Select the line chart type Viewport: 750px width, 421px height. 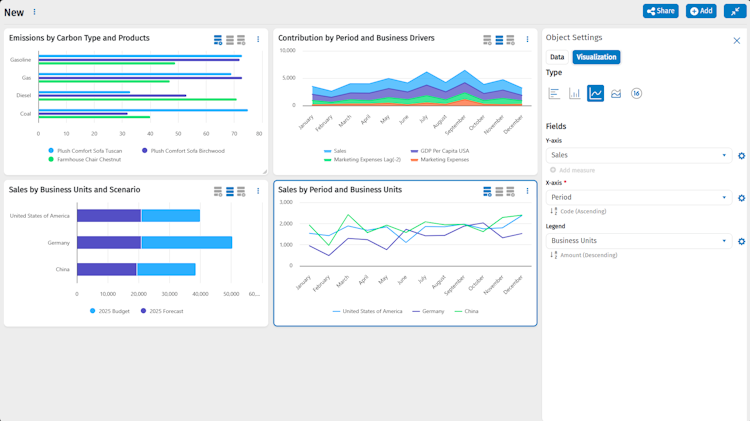tap(596, 93)
